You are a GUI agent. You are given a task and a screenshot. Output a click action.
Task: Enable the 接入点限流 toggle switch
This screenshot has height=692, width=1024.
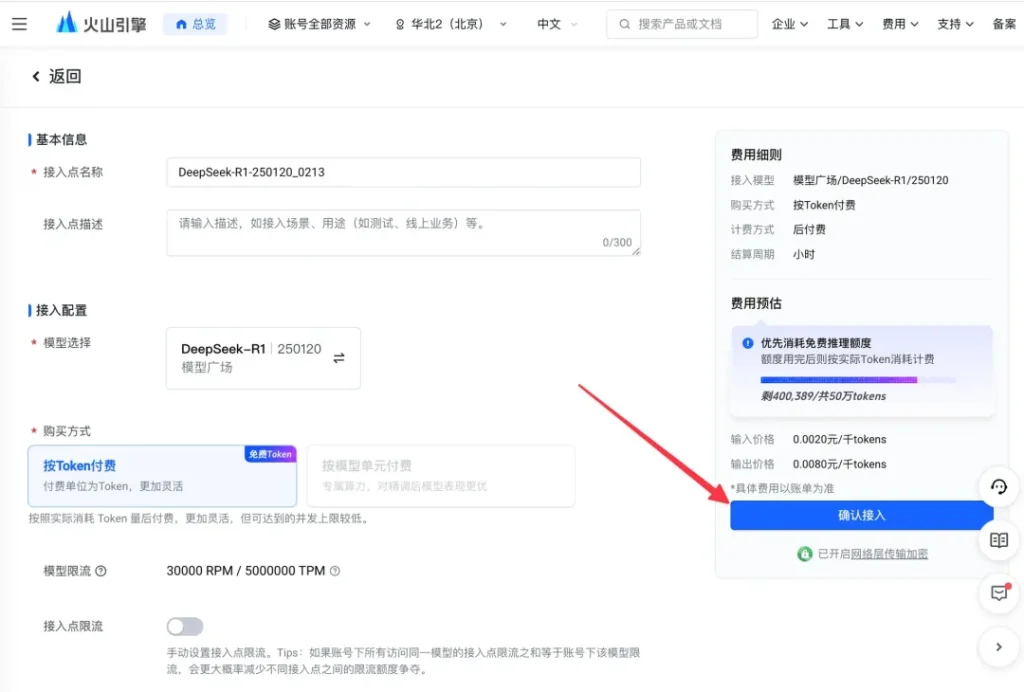185,626
